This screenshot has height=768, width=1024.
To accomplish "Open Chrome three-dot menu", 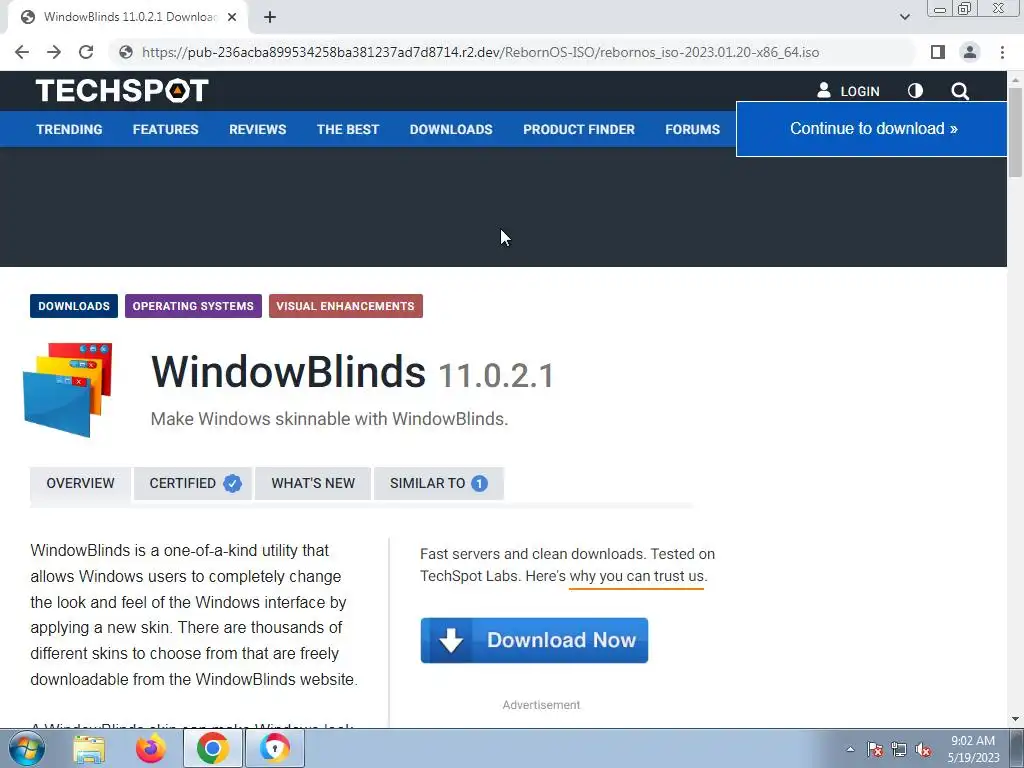I will 1002,52.
